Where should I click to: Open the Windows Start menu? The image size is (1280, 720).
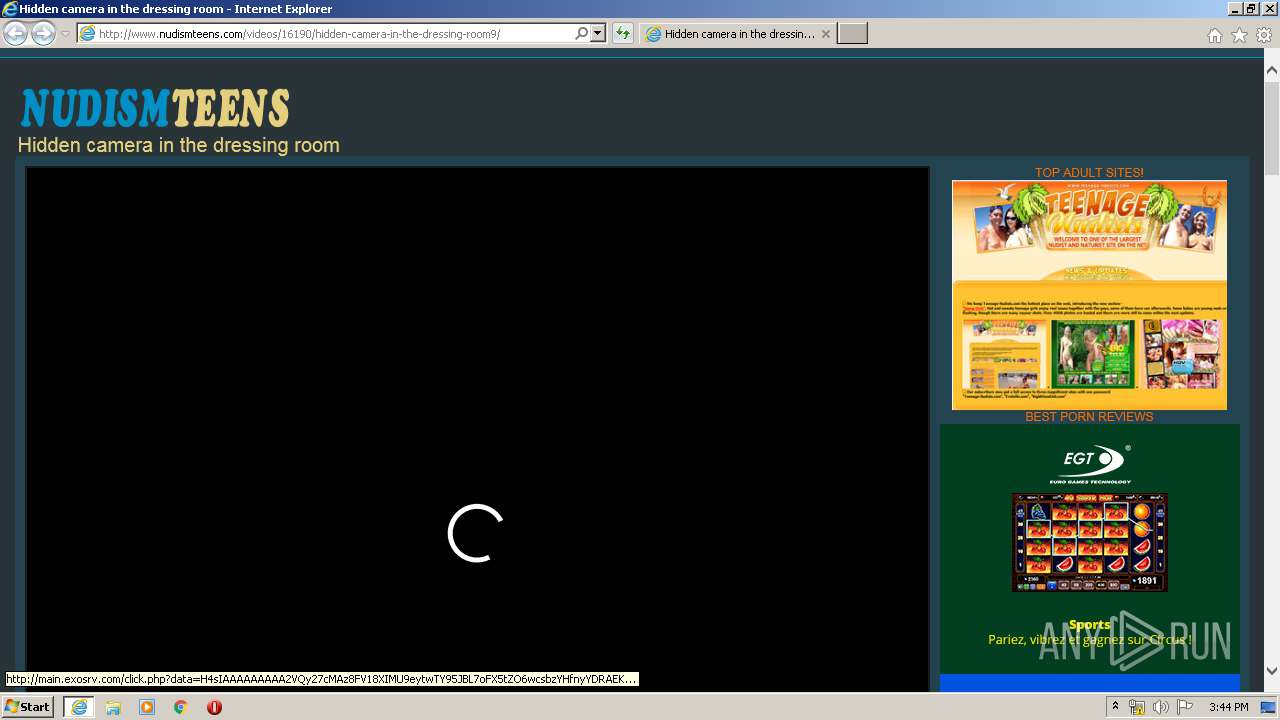(x=28, y=707)
